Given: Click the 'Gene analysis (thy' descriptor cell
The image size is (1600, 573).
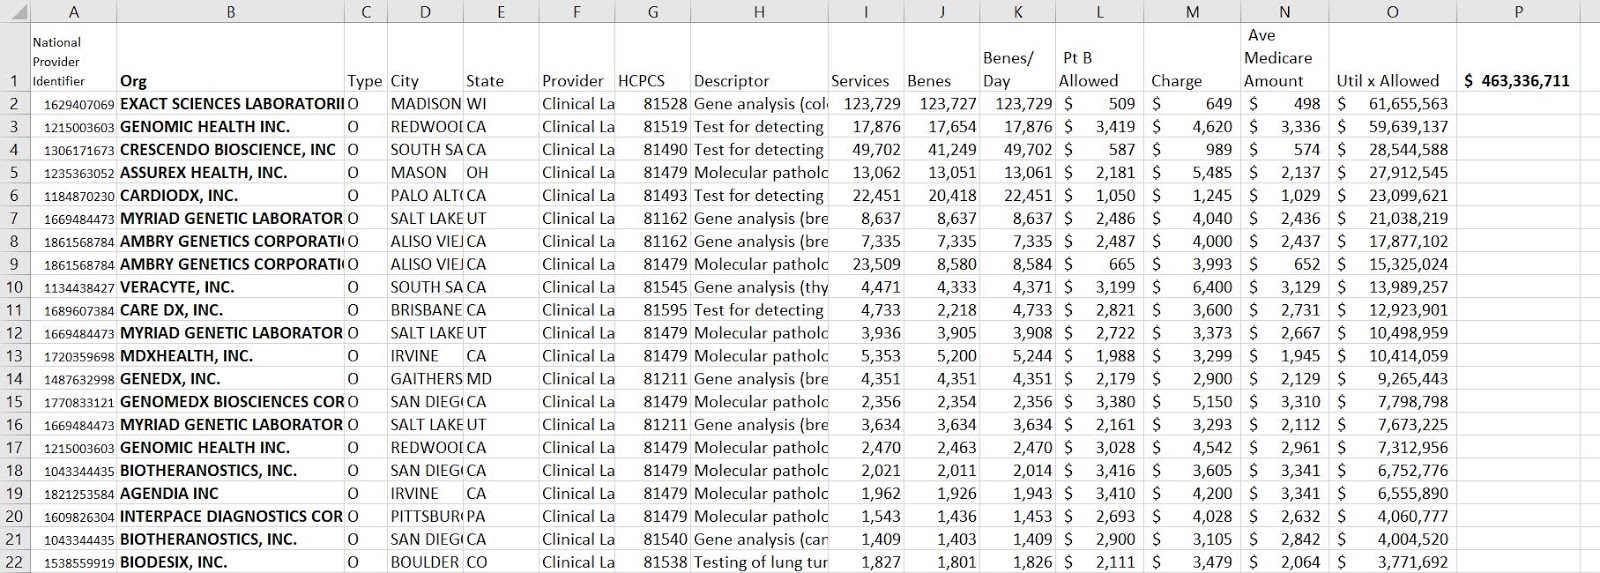Looking at the screenshot, I should point(759,287).
